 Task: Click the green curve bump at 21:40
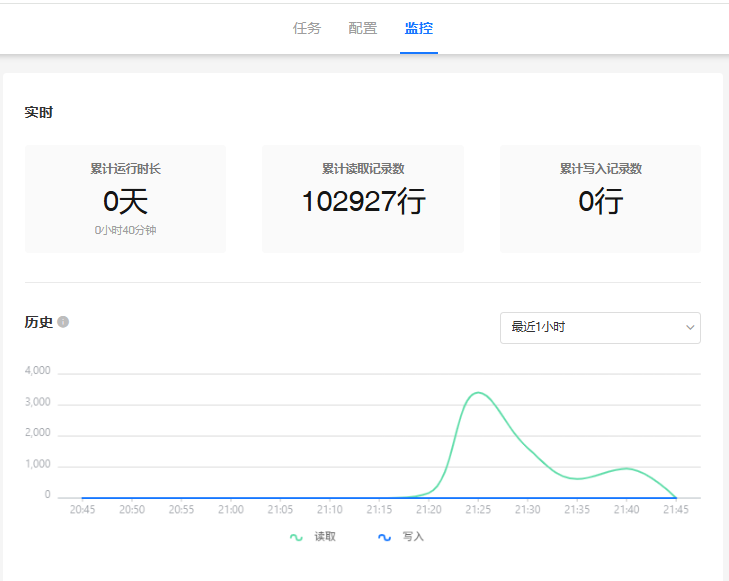click(626, 468)
